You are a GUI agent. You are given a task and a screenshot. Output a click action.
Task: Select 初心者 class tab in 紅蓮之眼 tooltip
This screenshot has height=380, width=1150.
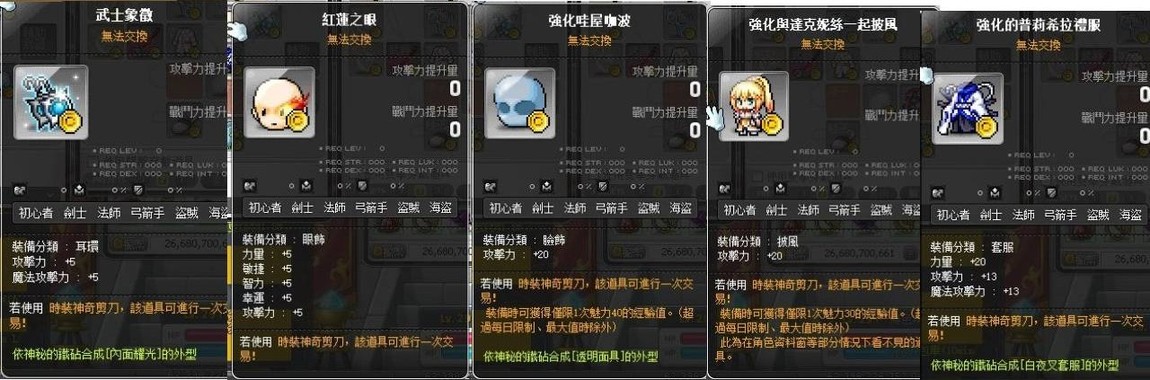coord(265,208)
